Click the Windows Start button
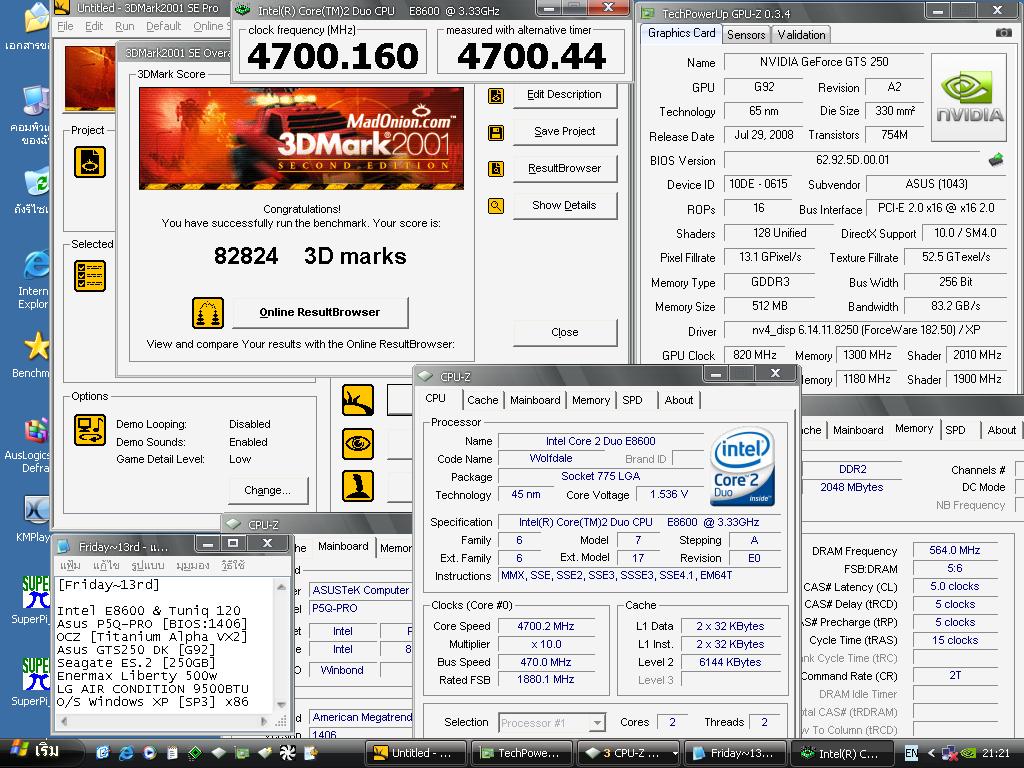The height and width of the screenshot is (768, 1024). (x=38, y=752)
